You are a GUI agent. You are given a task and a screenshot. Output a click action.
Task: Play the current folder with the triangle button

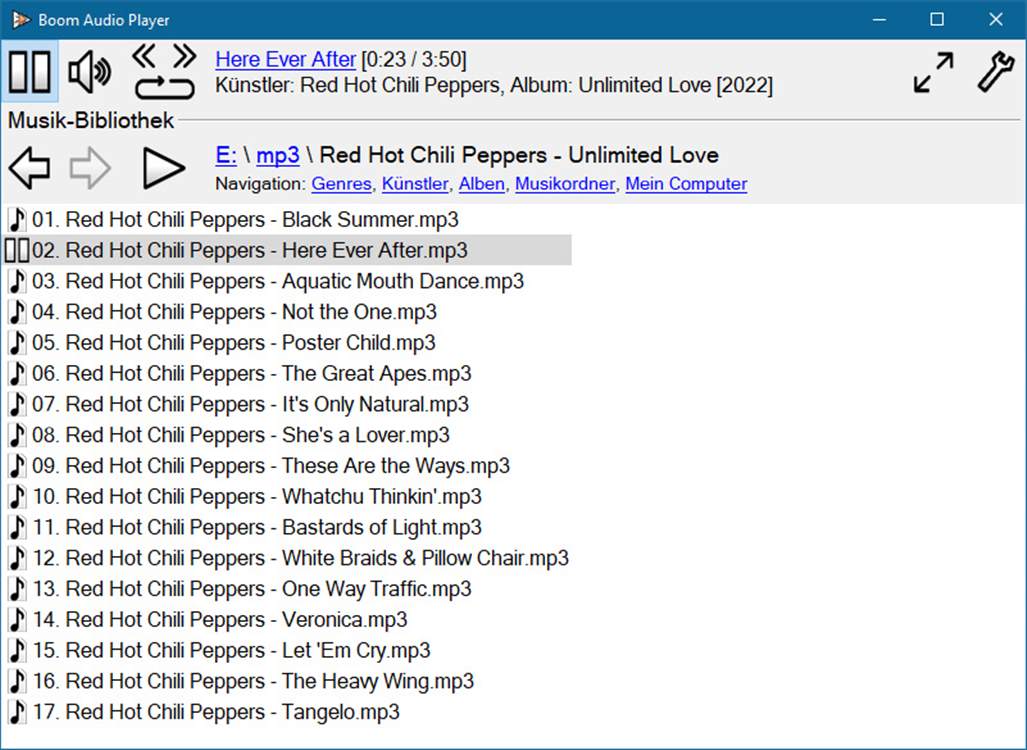[x=163, y=168]
